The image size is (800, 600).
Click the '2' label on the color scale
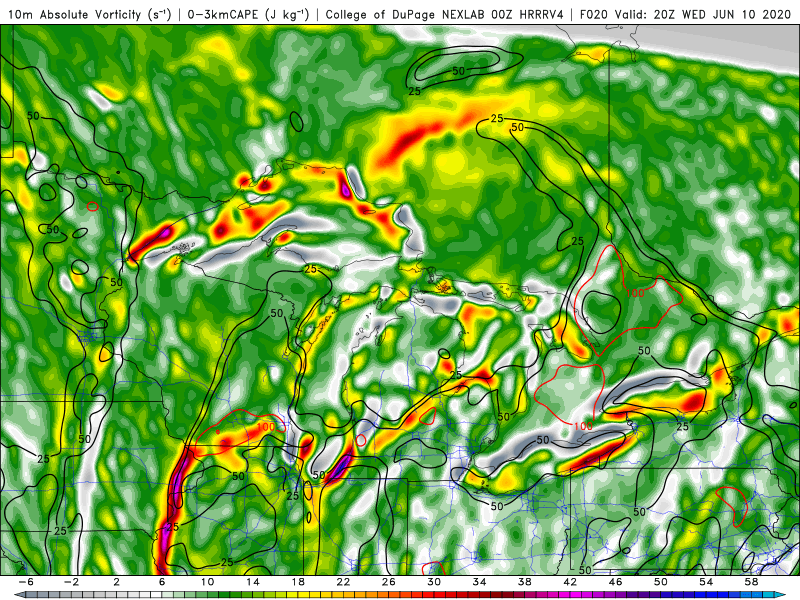pos(116,582)
